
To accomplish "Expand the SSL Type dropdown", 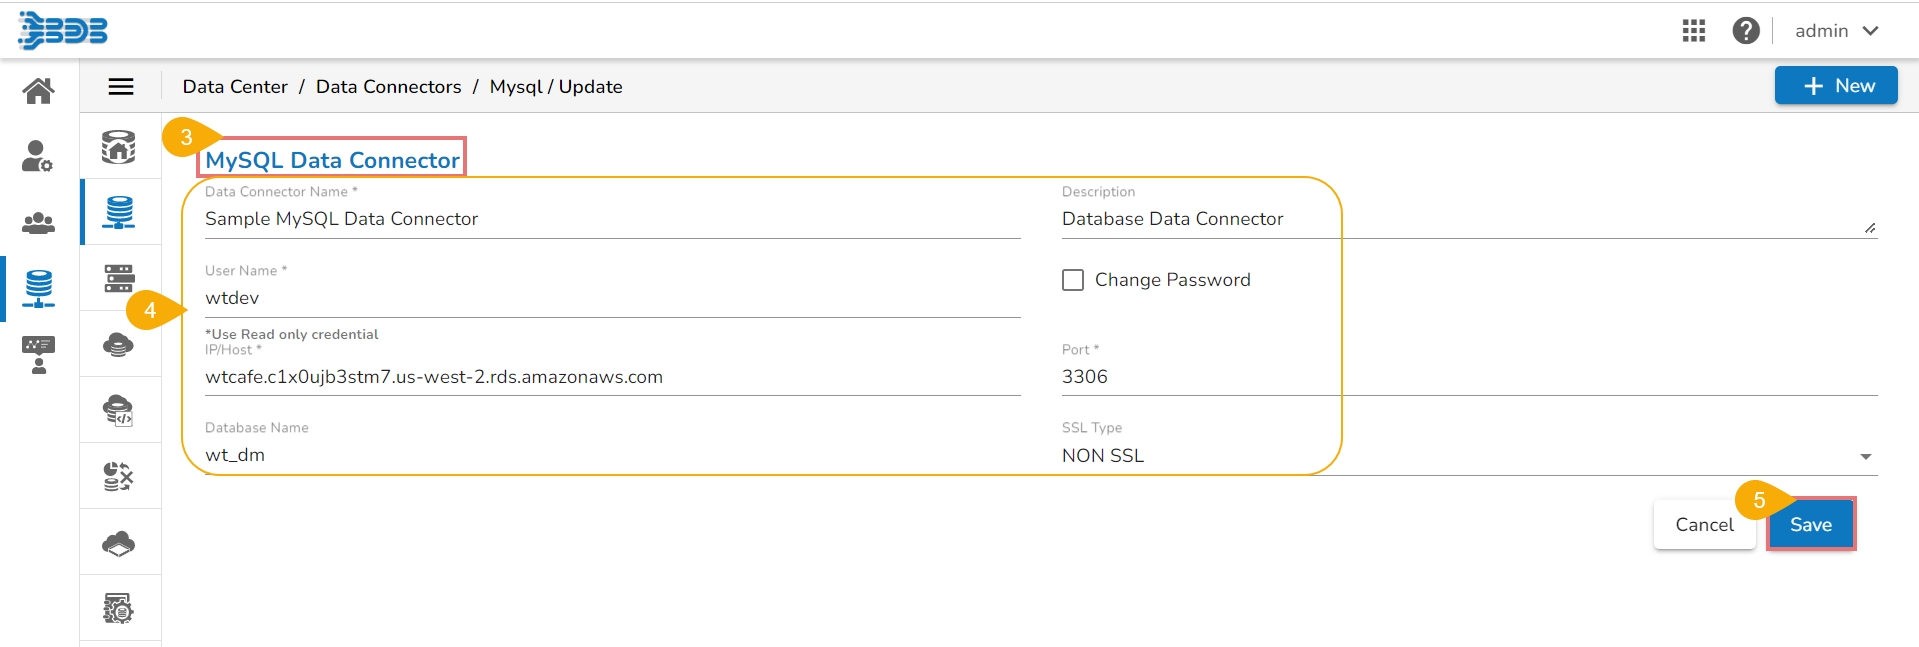I will (x=1865, y=456).
